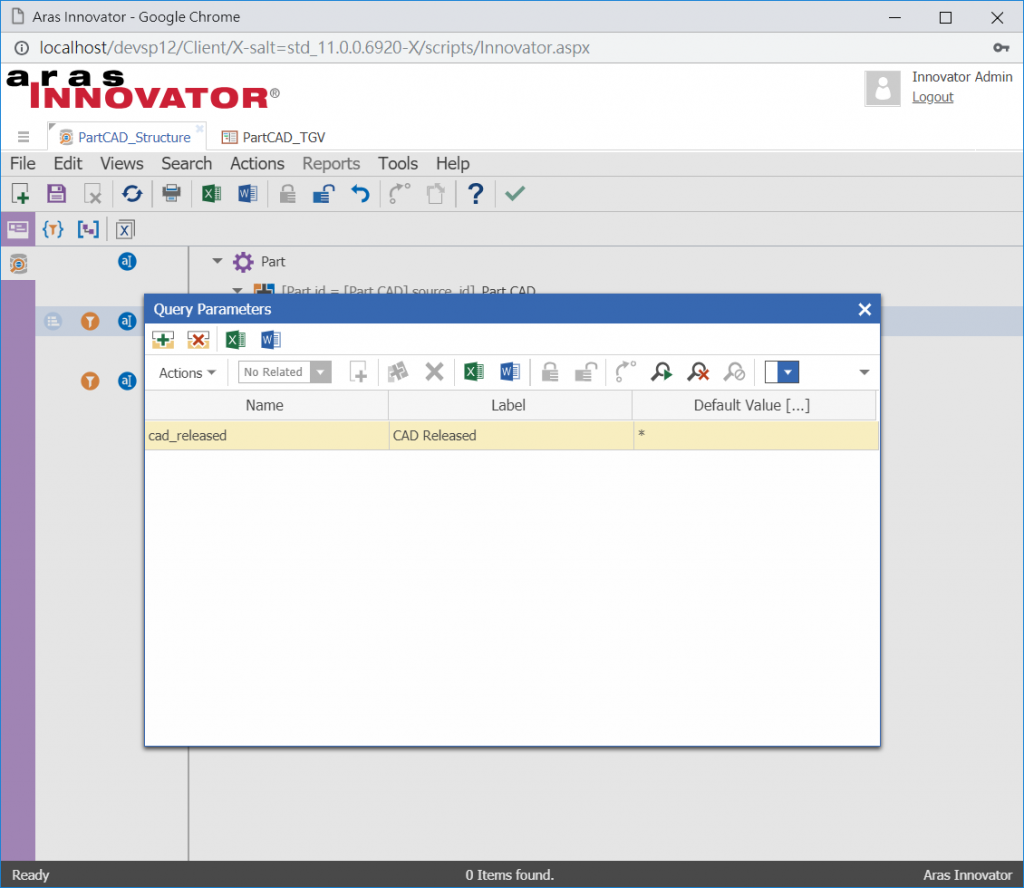The image size is (1024, 888).
Task: Add a new row in Query Parameters dialog
Action: [163, 340]
